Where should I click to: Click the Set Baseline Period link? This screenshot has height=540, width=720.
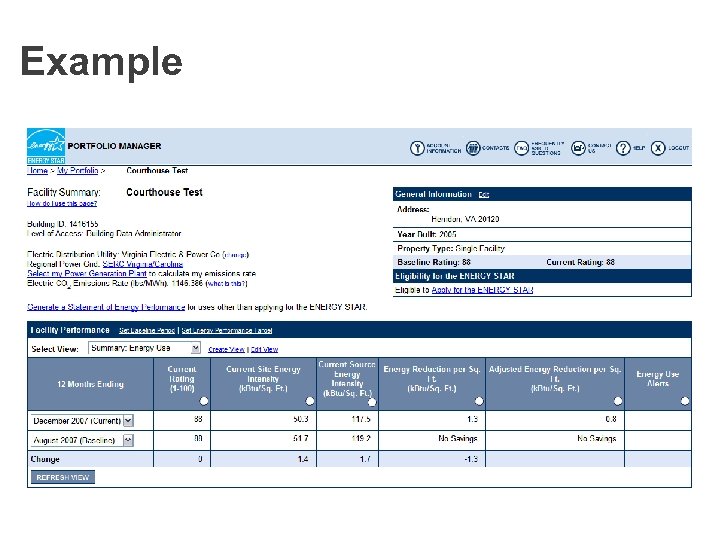click(147, 331)
